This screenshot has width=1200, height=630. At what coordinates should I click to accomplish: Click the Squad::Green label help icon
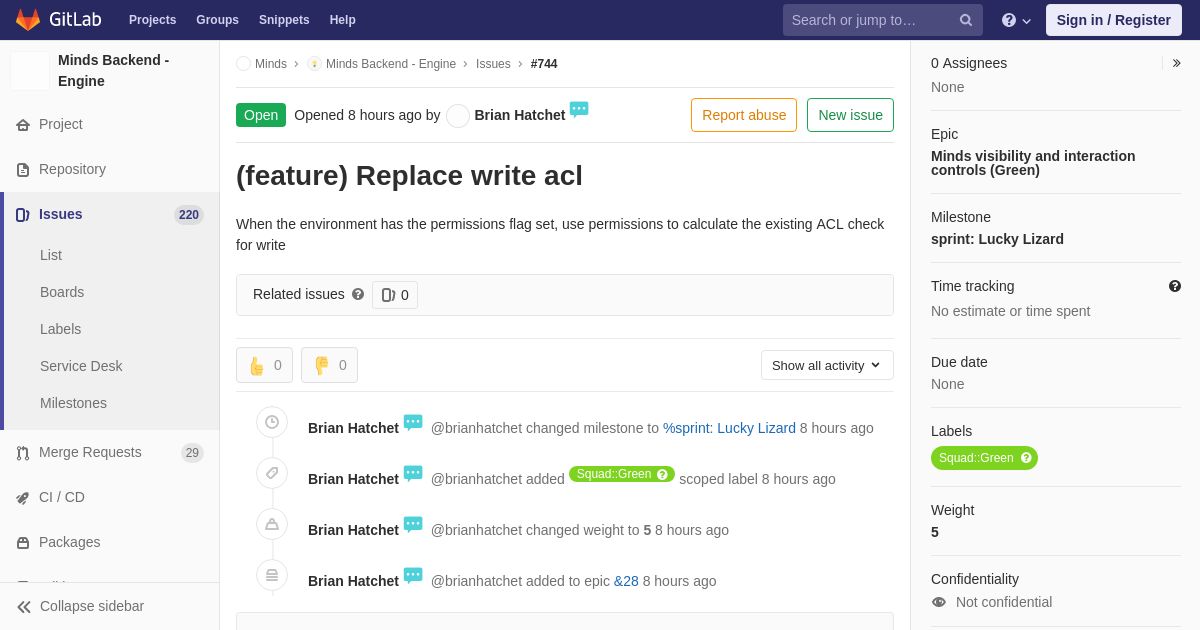(x=1026, y=458)
